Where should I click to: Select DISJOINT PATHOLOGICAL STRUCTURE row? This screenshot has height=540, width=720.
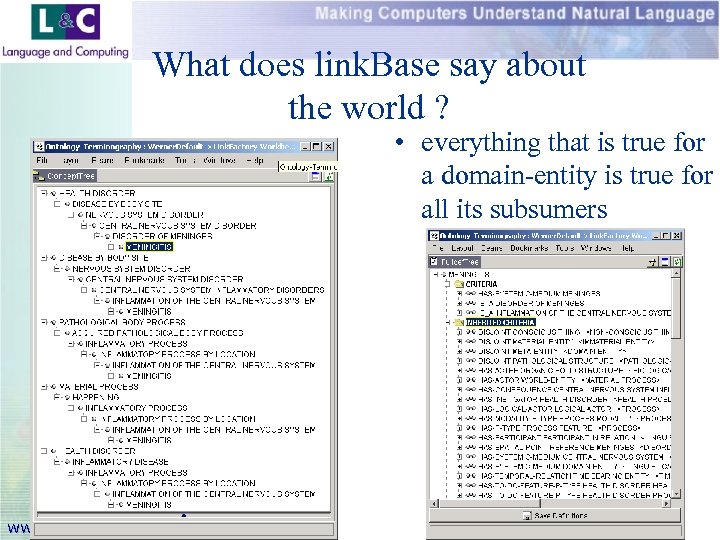(574, 361)
